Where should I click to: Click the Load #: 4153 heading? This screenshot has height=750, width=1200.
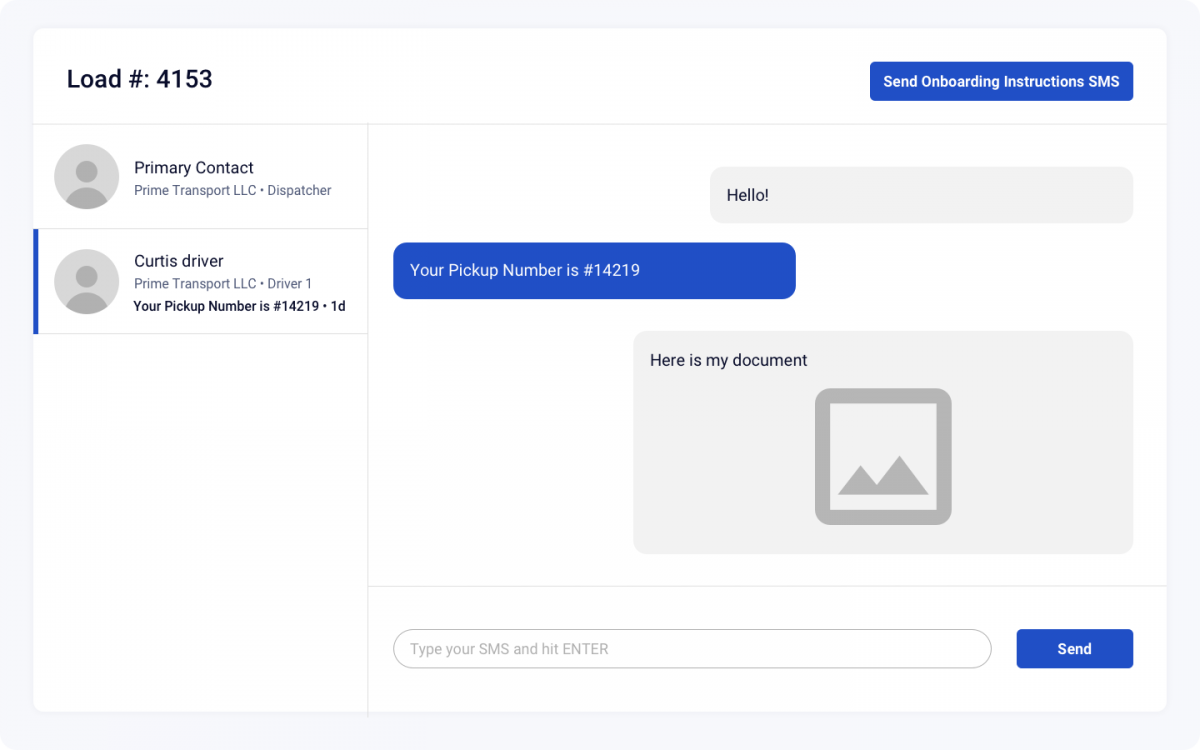pos(139,78)
